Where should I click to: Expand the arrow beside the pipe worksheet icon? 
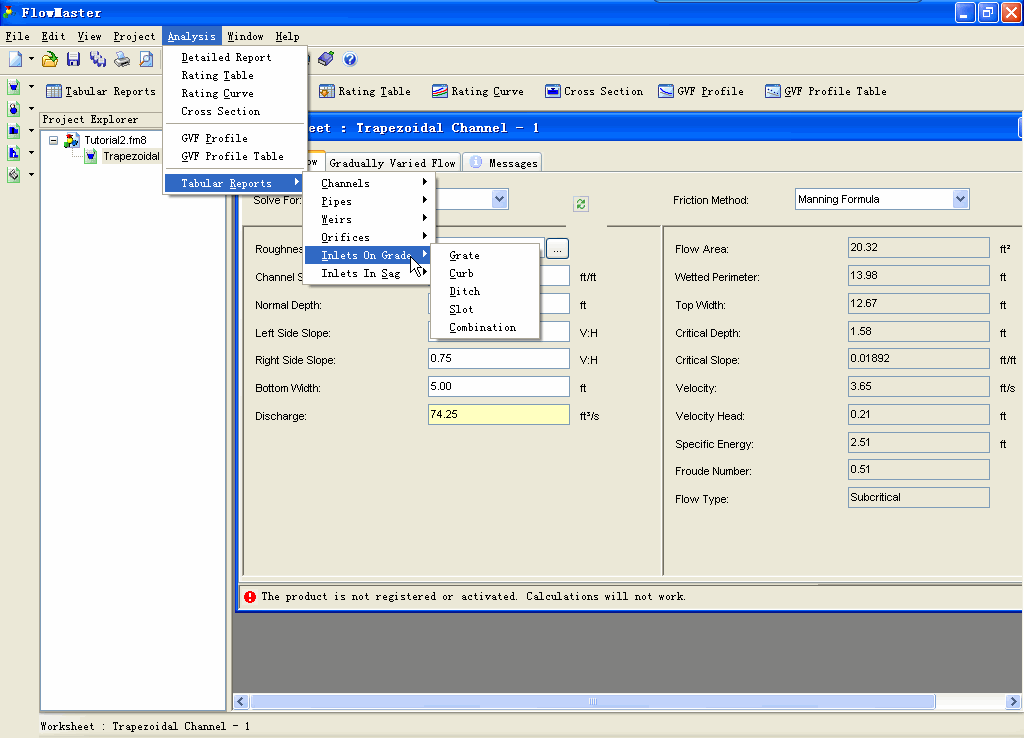coord(31,108)
